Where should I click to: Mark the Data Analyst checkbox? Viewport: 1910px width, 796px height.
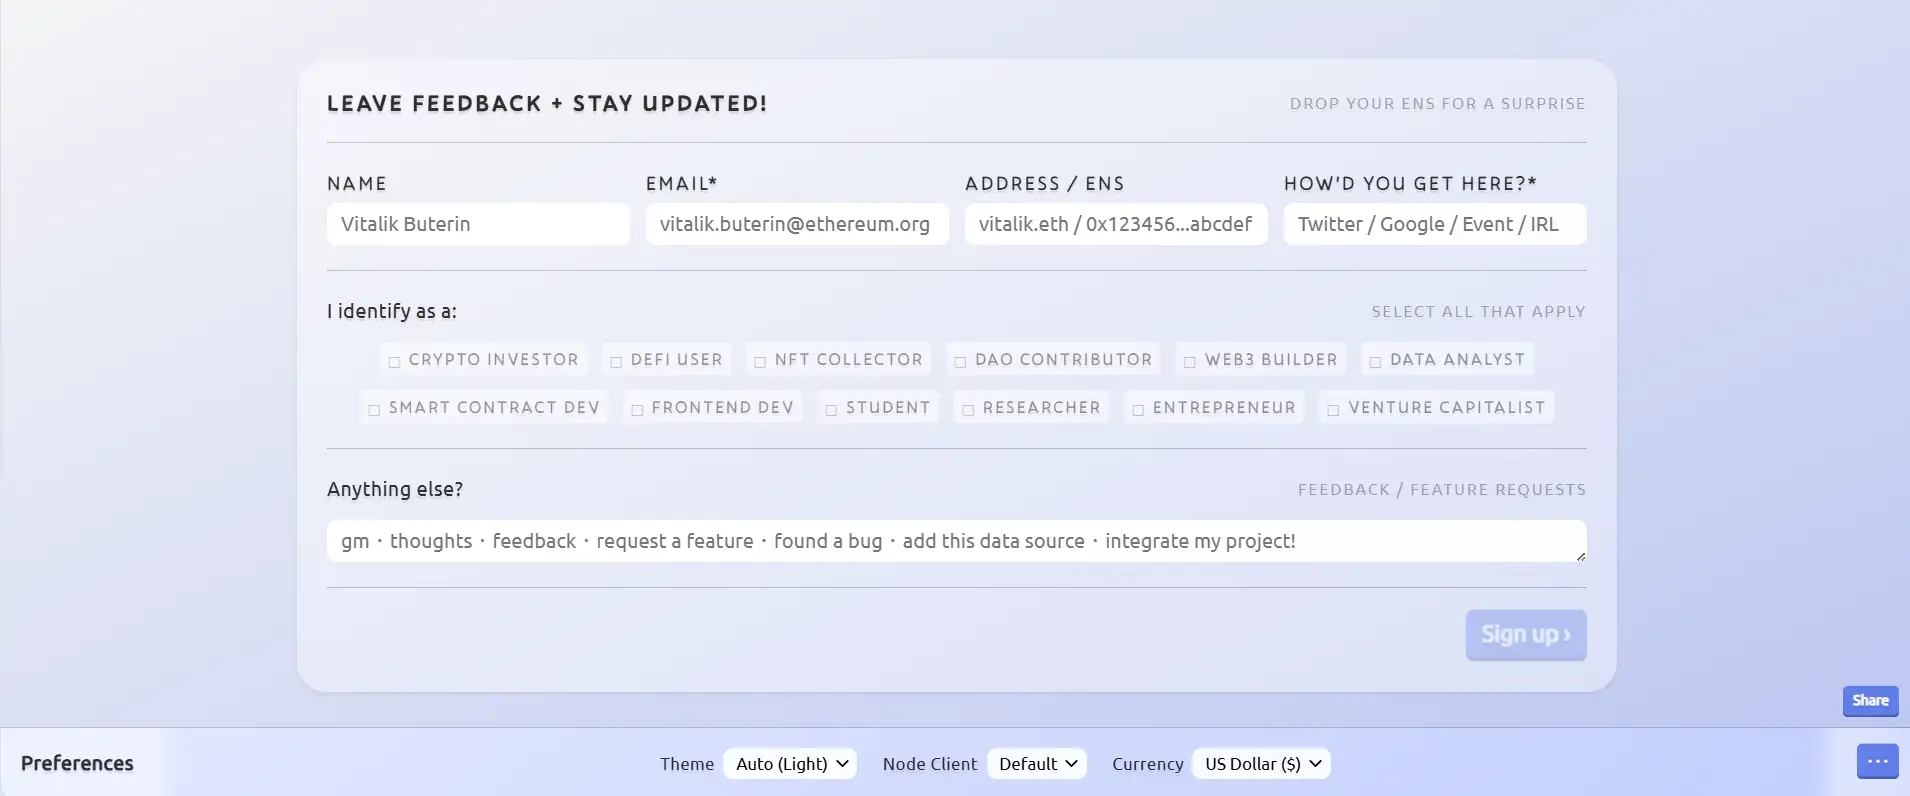click(x=1375, y=362)
